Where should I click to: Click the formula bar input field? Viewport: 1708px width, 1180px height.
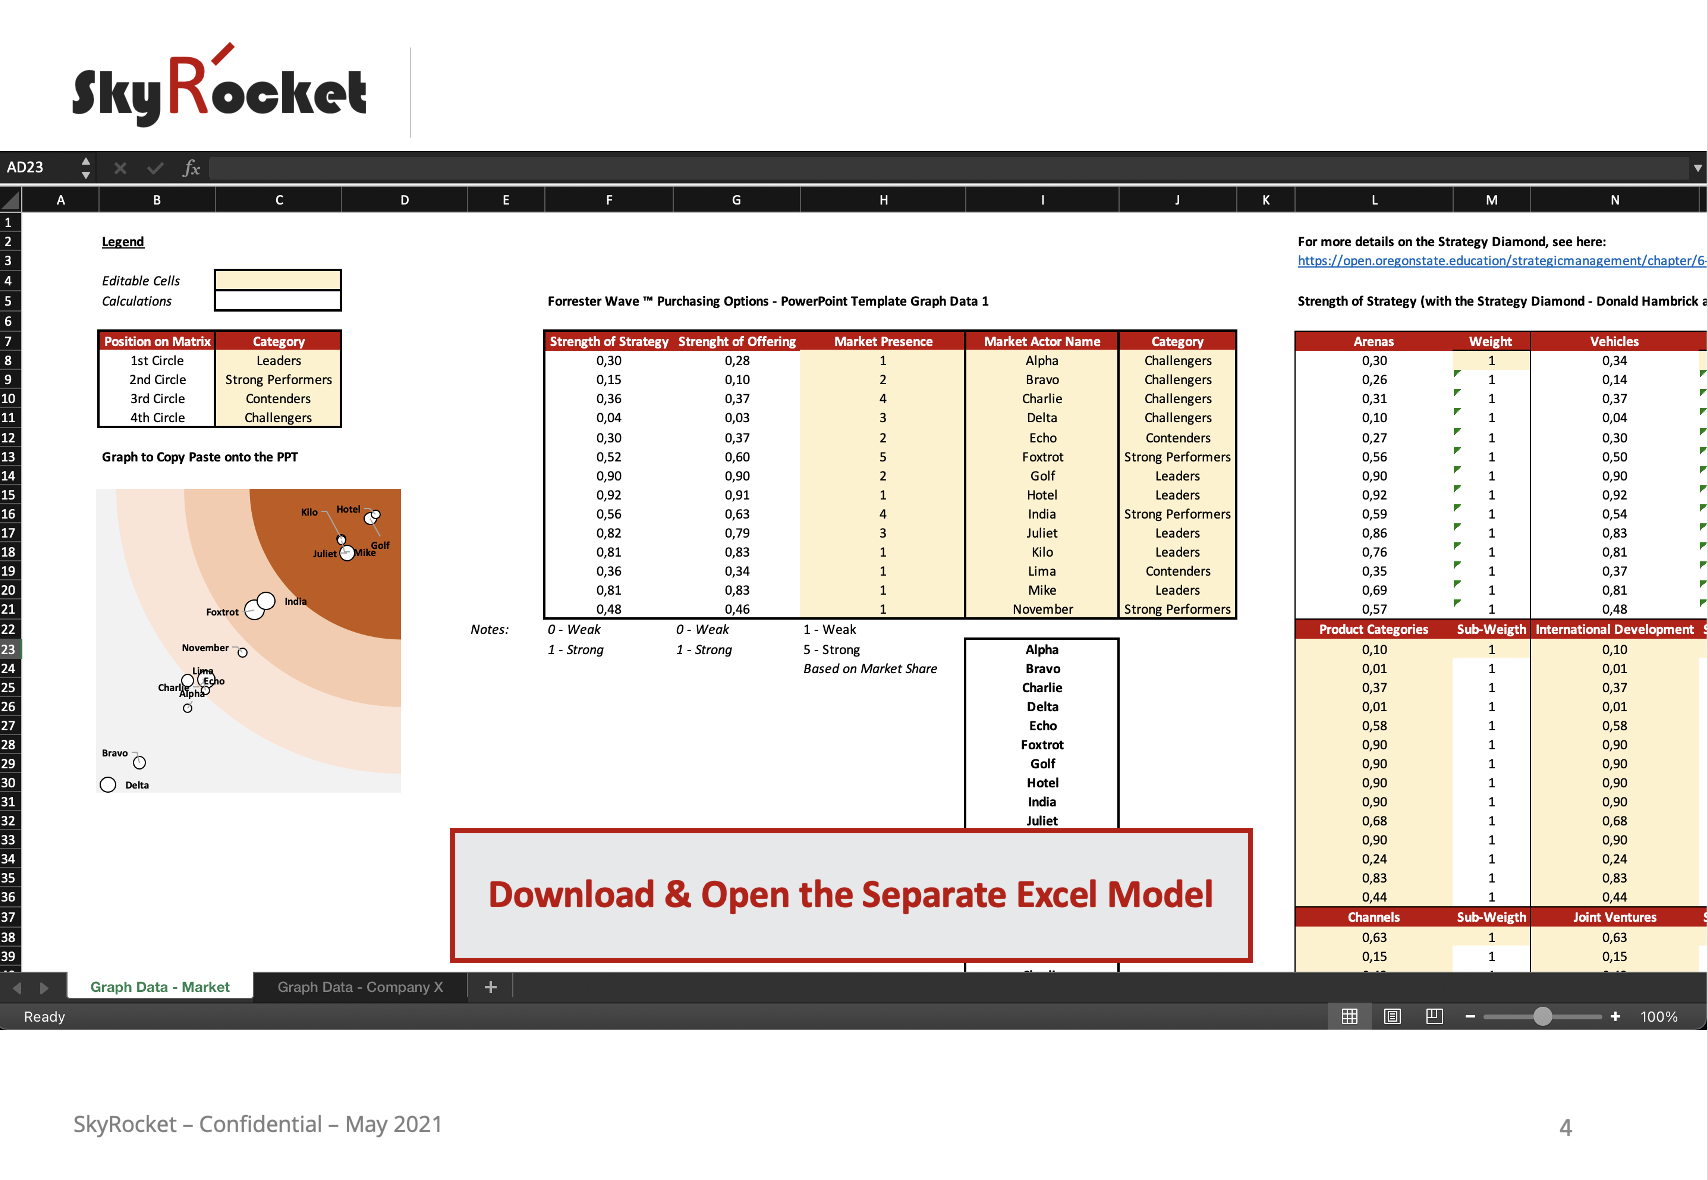pos(948,168)
